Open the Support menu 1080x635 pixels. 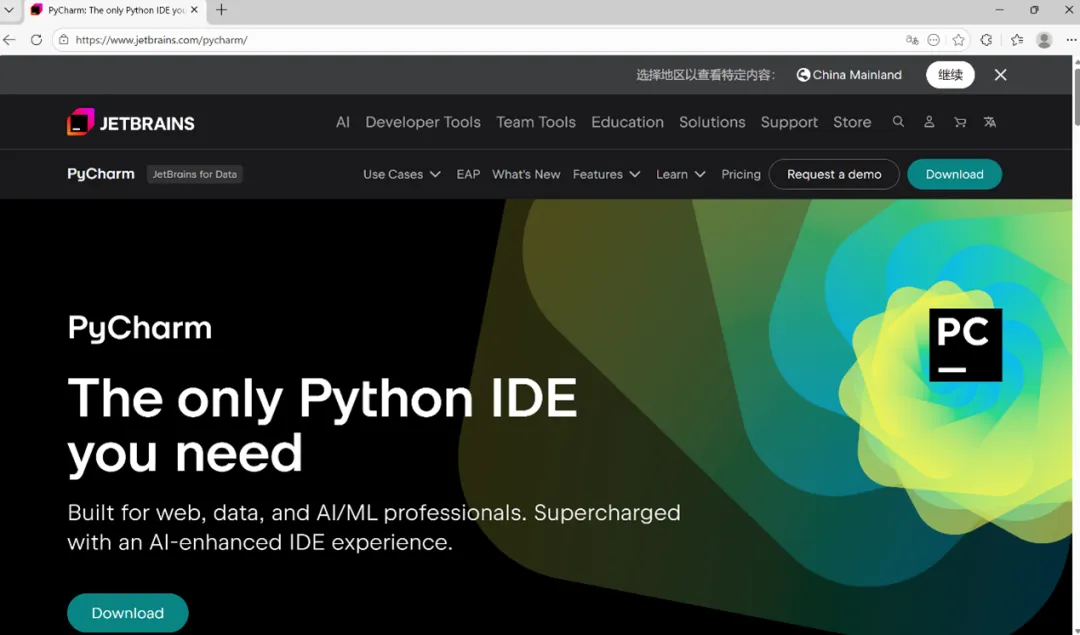789,122
